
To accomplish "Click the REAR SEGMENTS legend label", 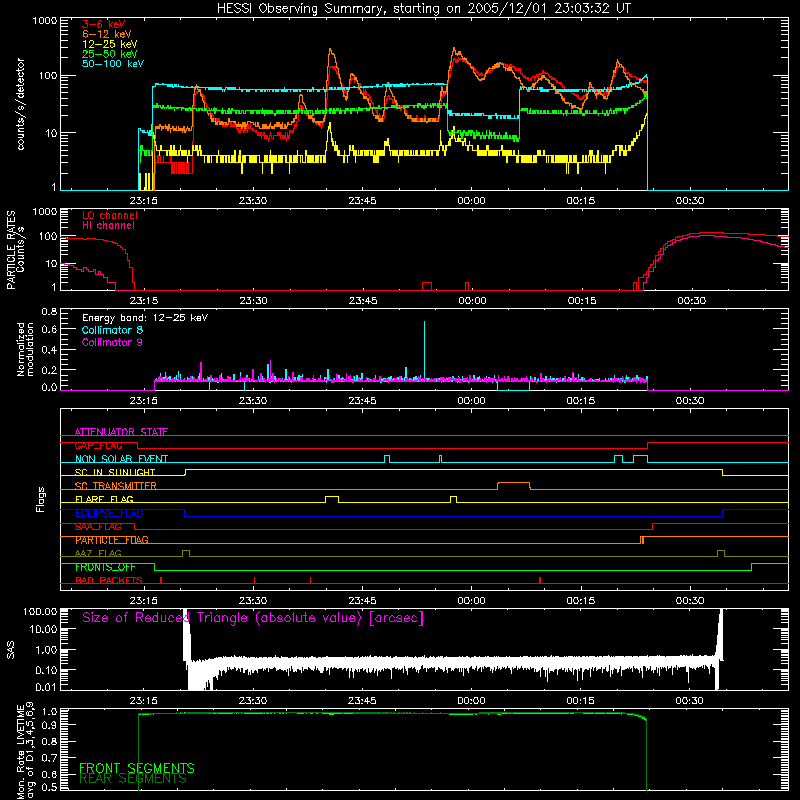I will tap(133, 779).
